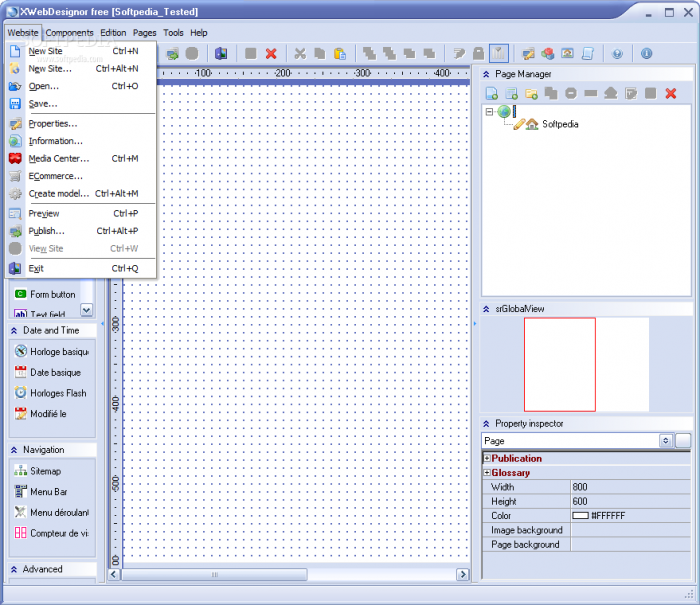Click the Paste clipboard icon in toolbar
This screenshot has width=700, height=605.
339,53
